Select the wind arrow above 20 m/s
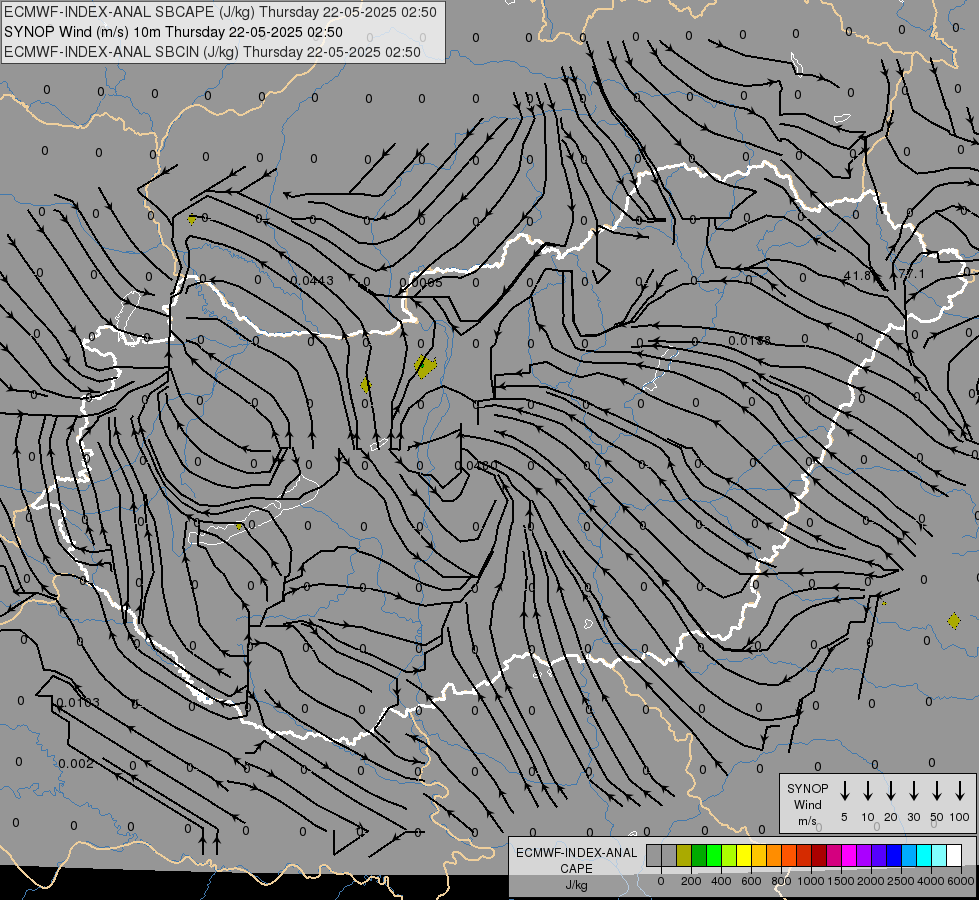979x900 pixels. [891, 791]
